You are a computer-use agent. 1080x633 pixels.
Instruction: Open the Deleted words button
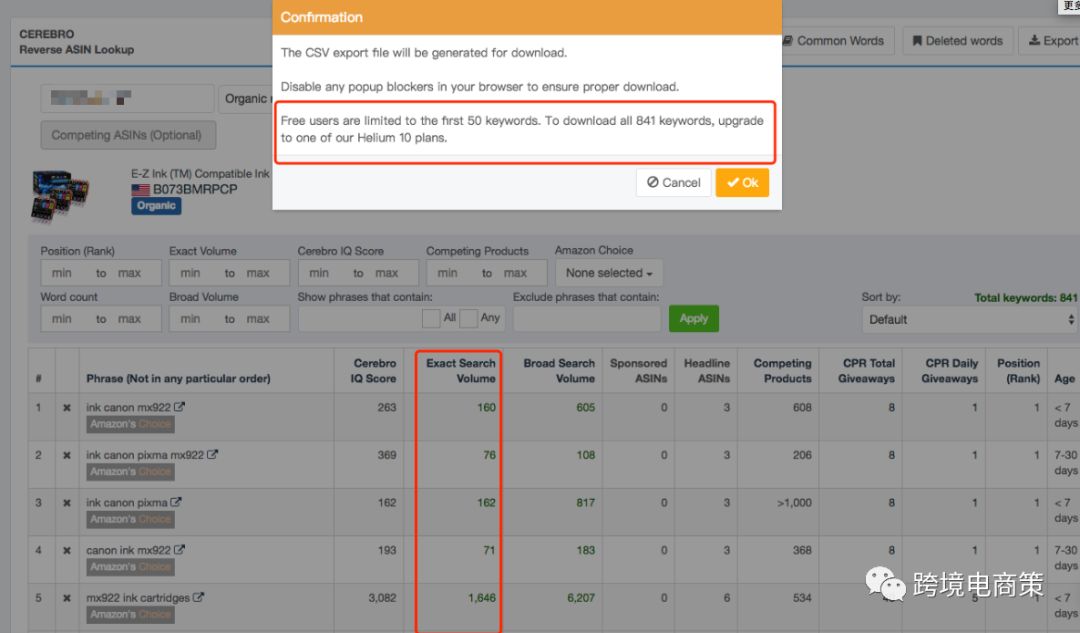tap(958, 41)
